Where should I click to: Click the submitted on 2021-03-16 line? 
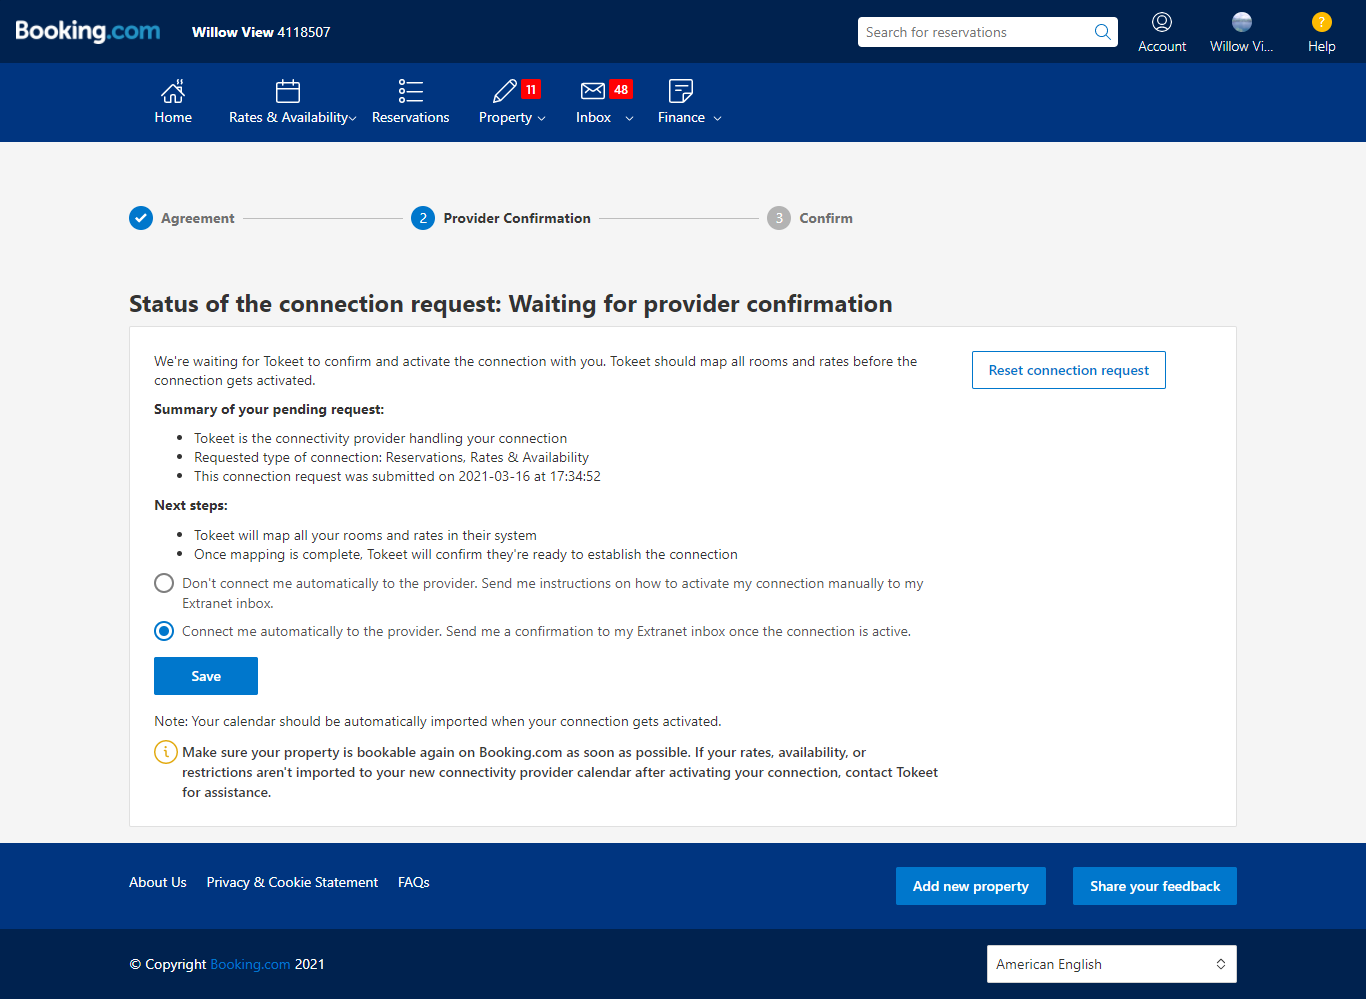397,476
